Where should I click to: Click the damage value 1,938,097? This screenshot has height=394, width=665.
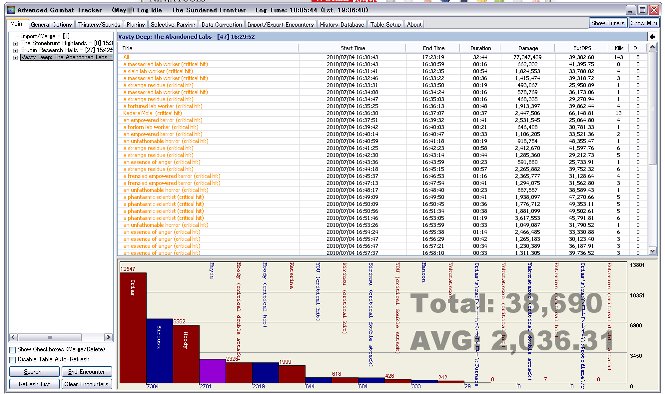(528, 197)
